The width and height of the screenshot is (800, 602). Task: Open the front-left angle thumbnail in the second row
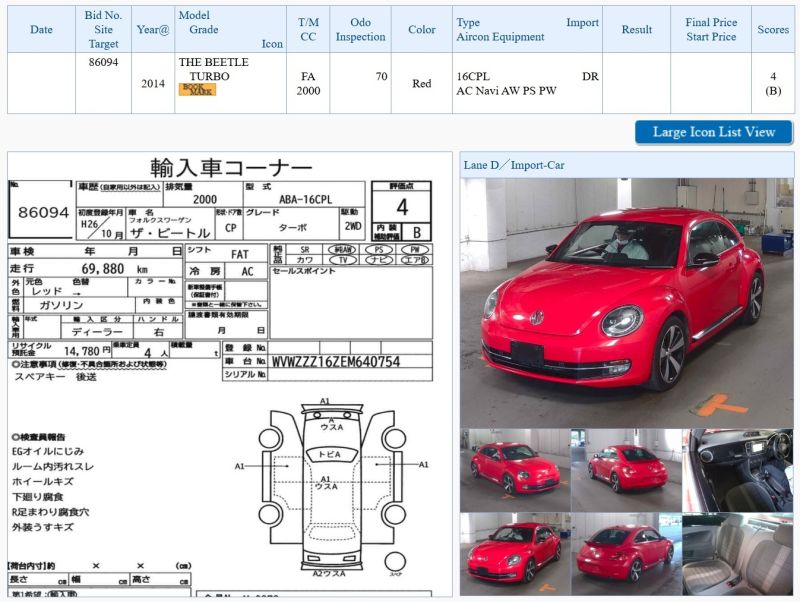[x=515, y=554]
